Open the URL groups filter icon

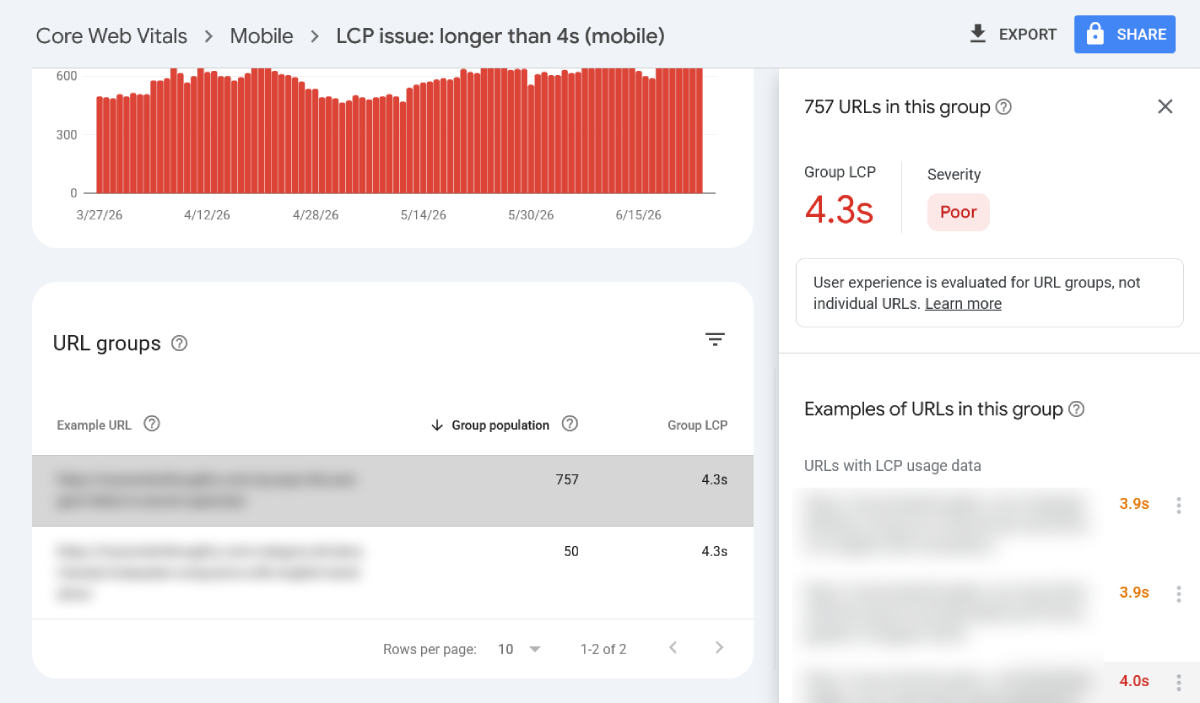click(x=715, y=340)
